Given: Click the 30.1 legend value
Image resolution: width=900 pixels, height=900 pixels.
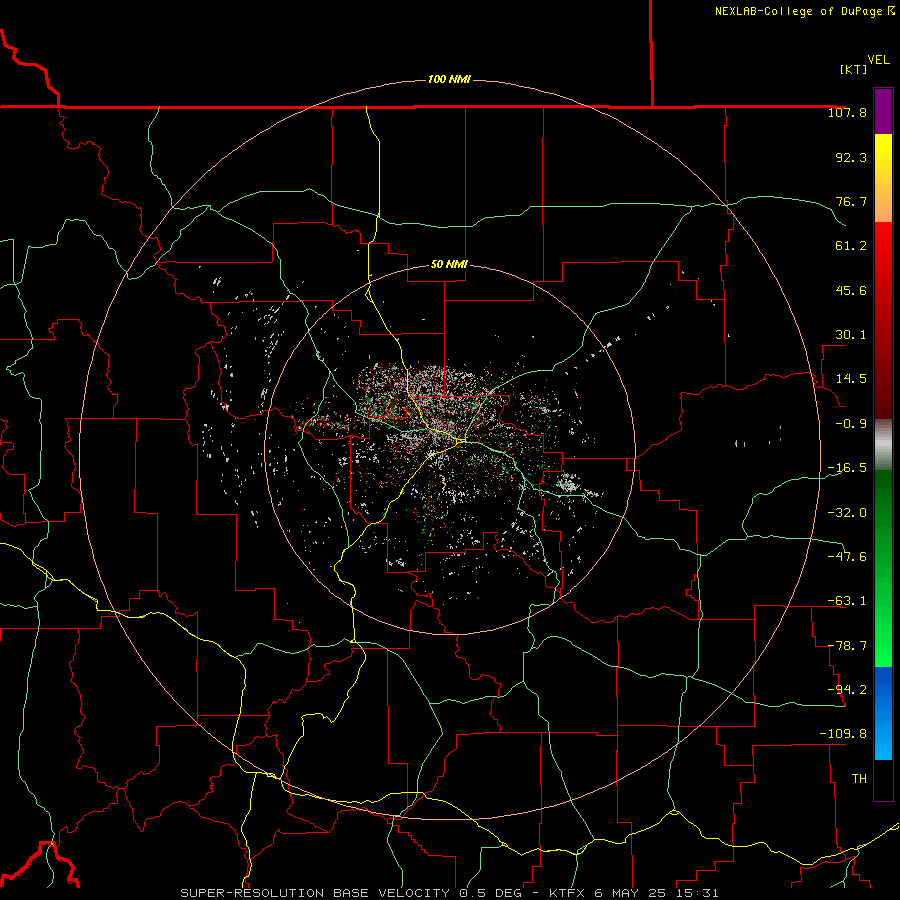Looking at the screenshot, I should coord(851,335).
